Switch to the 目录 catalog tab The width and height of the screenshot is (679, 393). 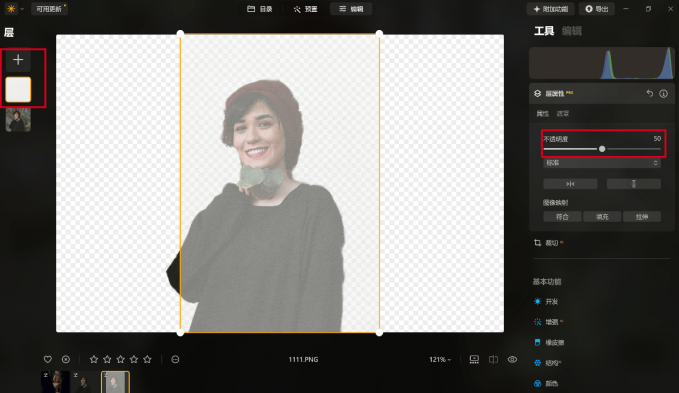tap(260, 9)
